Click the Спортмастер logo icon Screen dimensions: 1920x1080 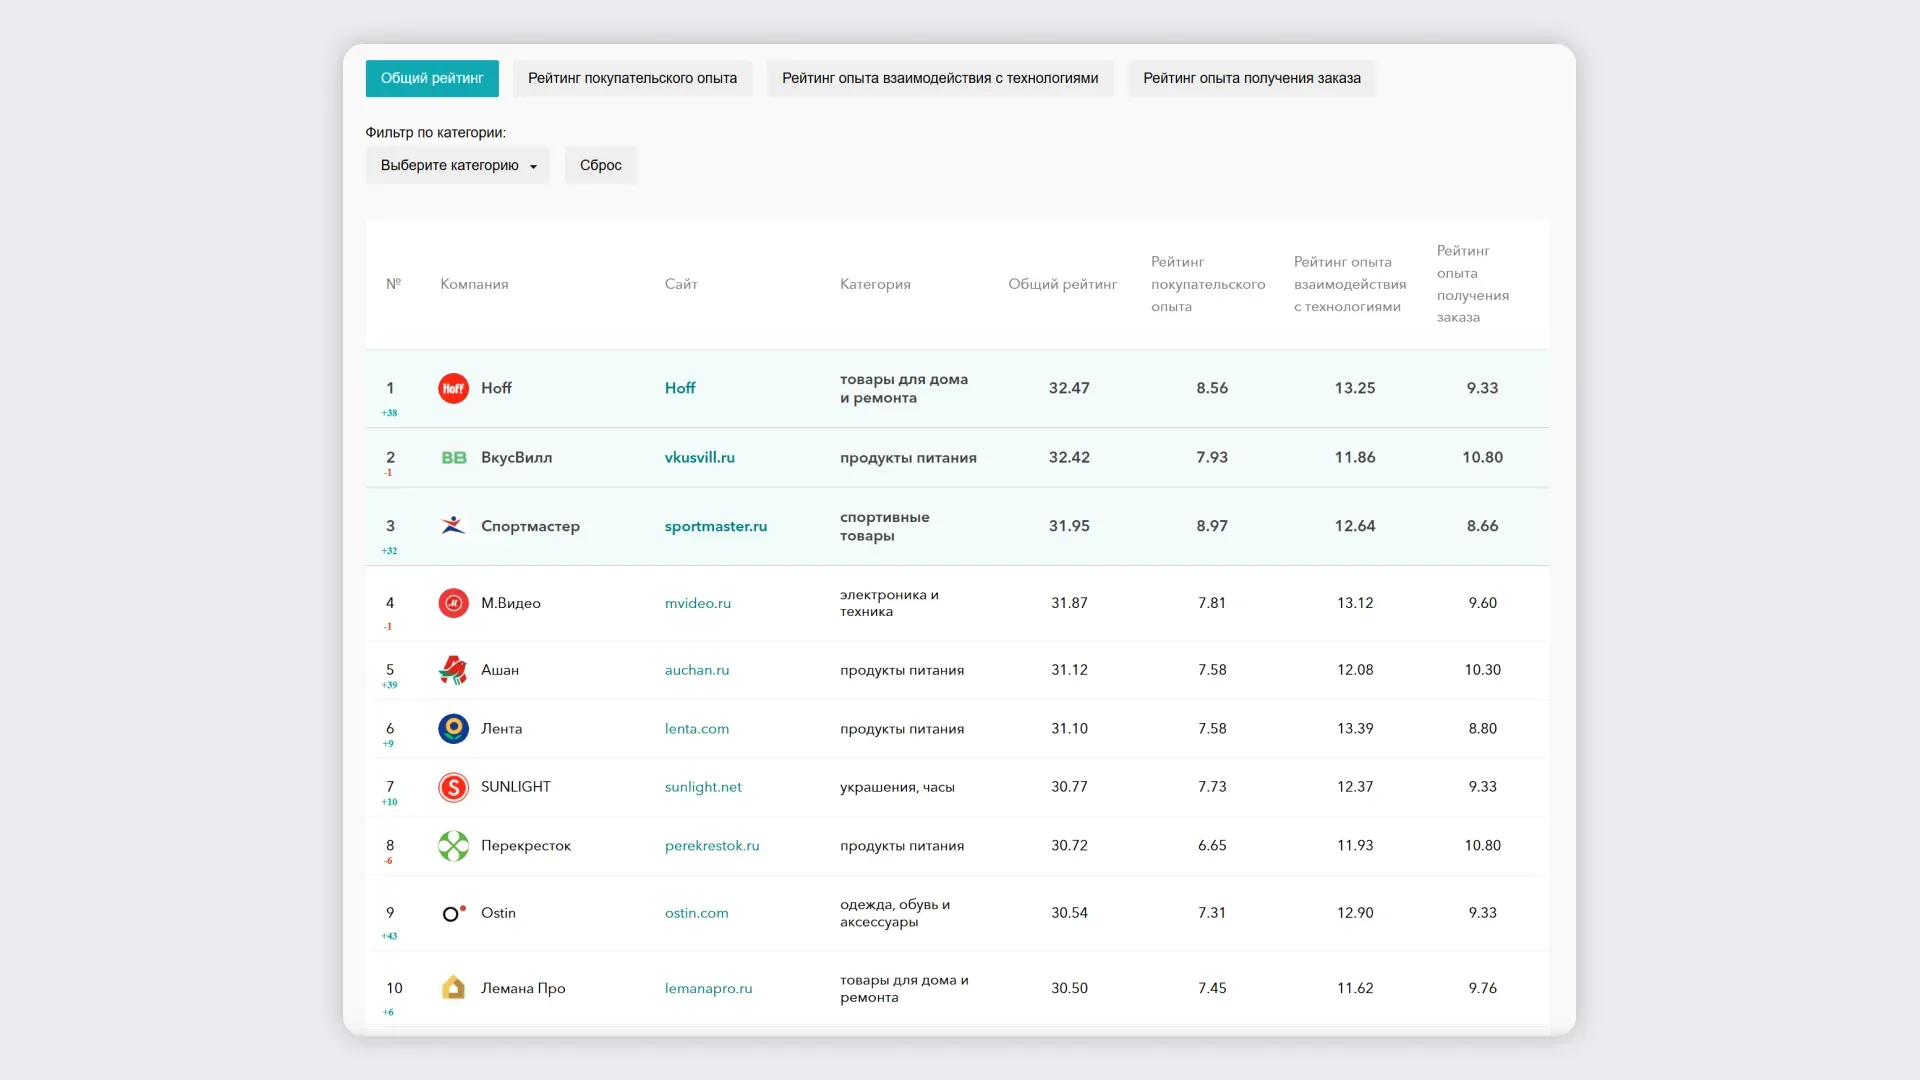click(453, 526)
